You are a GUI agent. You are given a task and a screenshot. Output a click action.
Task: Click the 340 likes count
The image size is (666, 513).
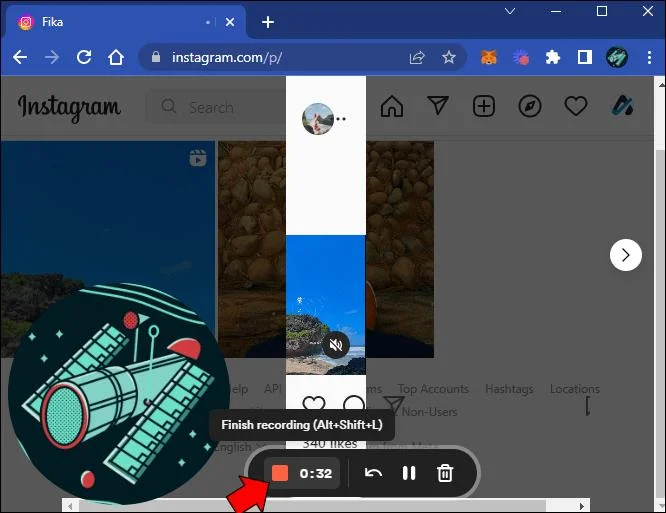(x=330, y=444)
